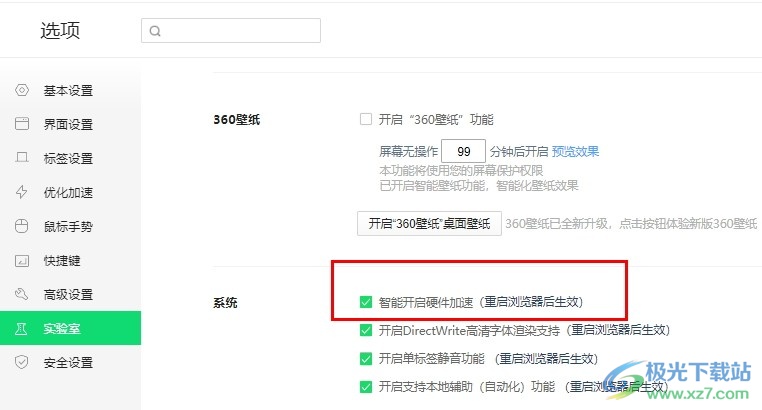
Task: Click the 快捷键 keyboard icon
Action: pos(22,260)
